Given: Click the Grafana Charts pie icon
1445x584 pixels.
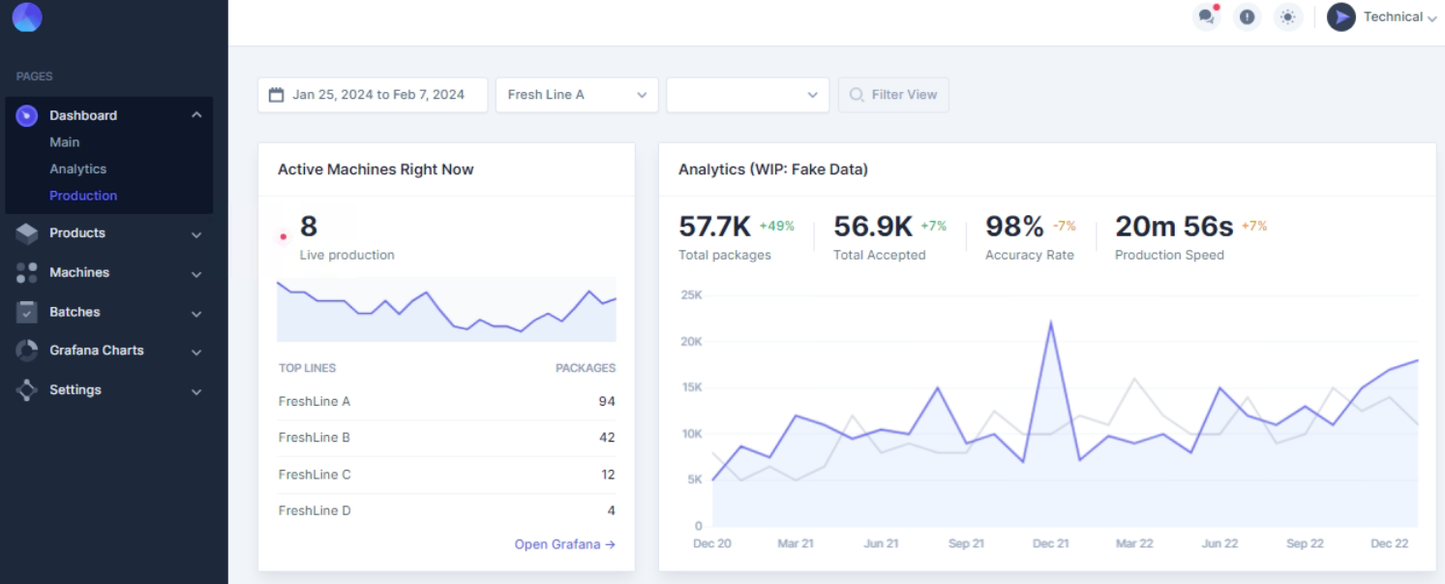Looking at the screenshot, I should [27, 351].
